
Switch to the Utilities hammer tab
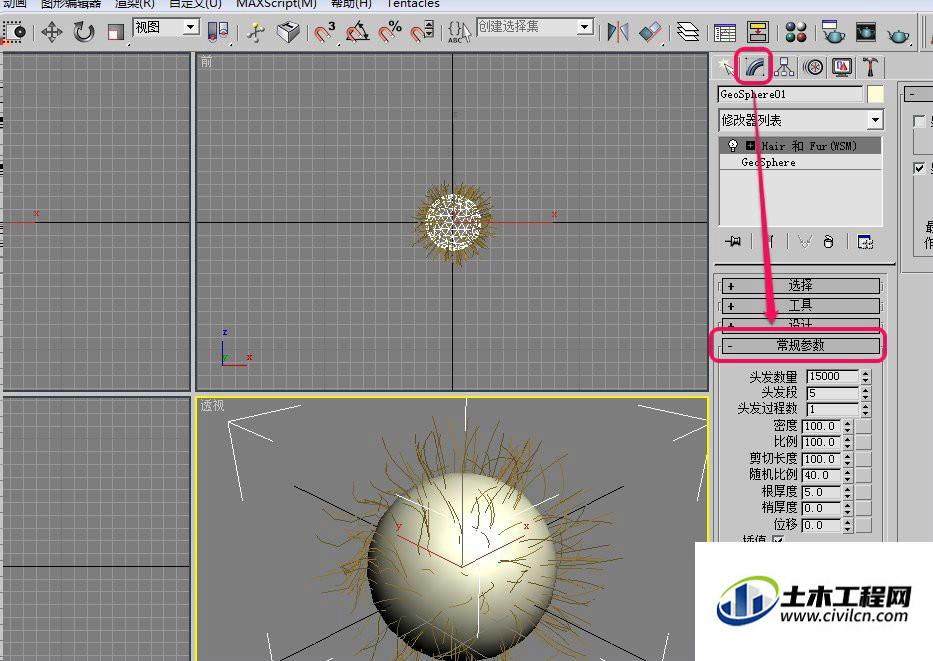pyautogui.click(x=871, y=67)
